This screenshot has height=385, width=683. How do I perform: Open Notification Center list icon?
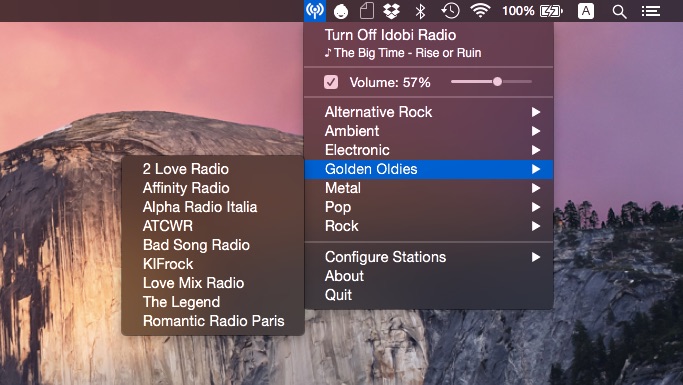651,11
